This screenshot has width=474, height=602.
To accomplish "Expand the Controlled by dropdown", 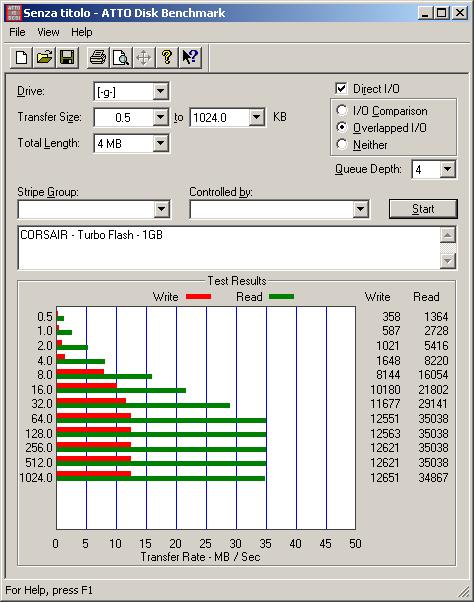I will point(360,209).
